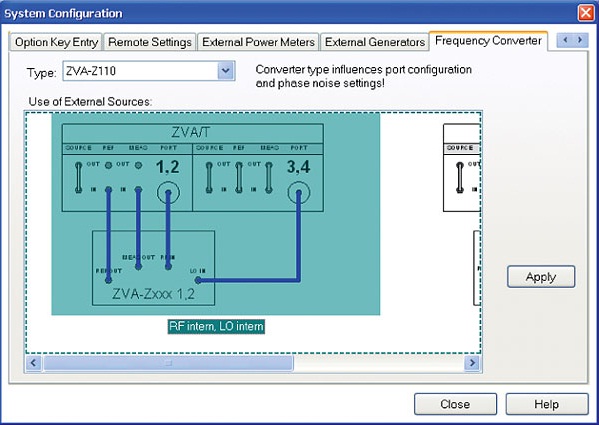Switch to Option Key Entry tab

(x=56, y=42)
